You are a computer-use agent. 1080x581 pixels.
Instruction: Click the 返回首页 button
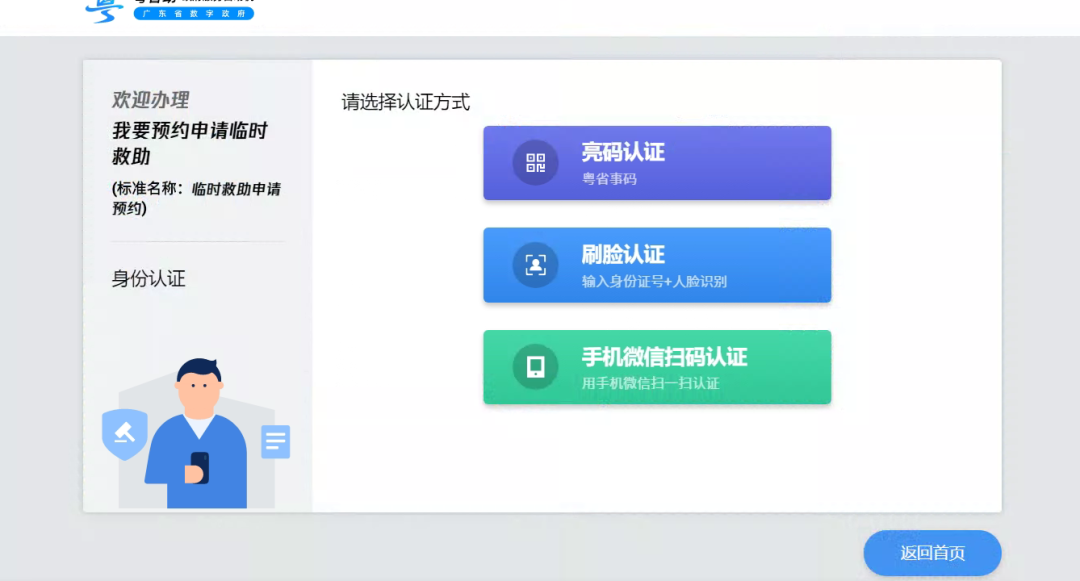coord(931,553)
